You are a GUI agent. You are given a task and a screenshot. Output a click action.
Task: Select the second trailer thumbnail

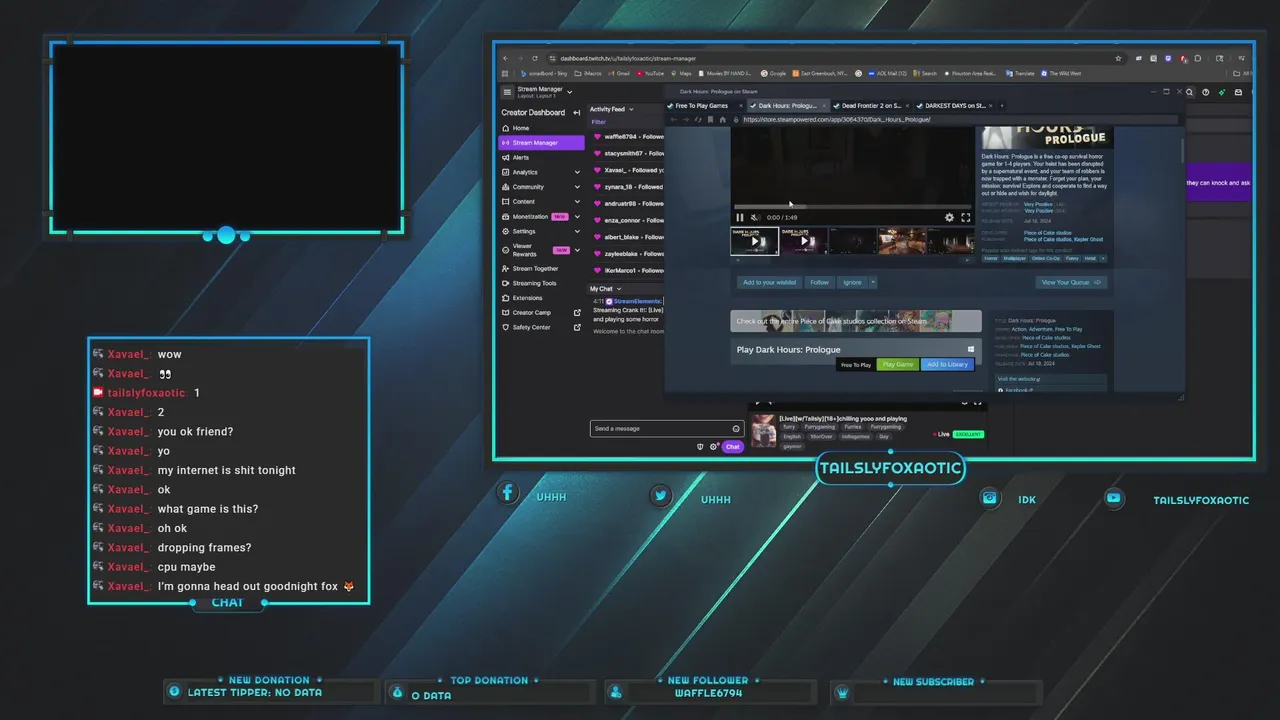[804, 241]
